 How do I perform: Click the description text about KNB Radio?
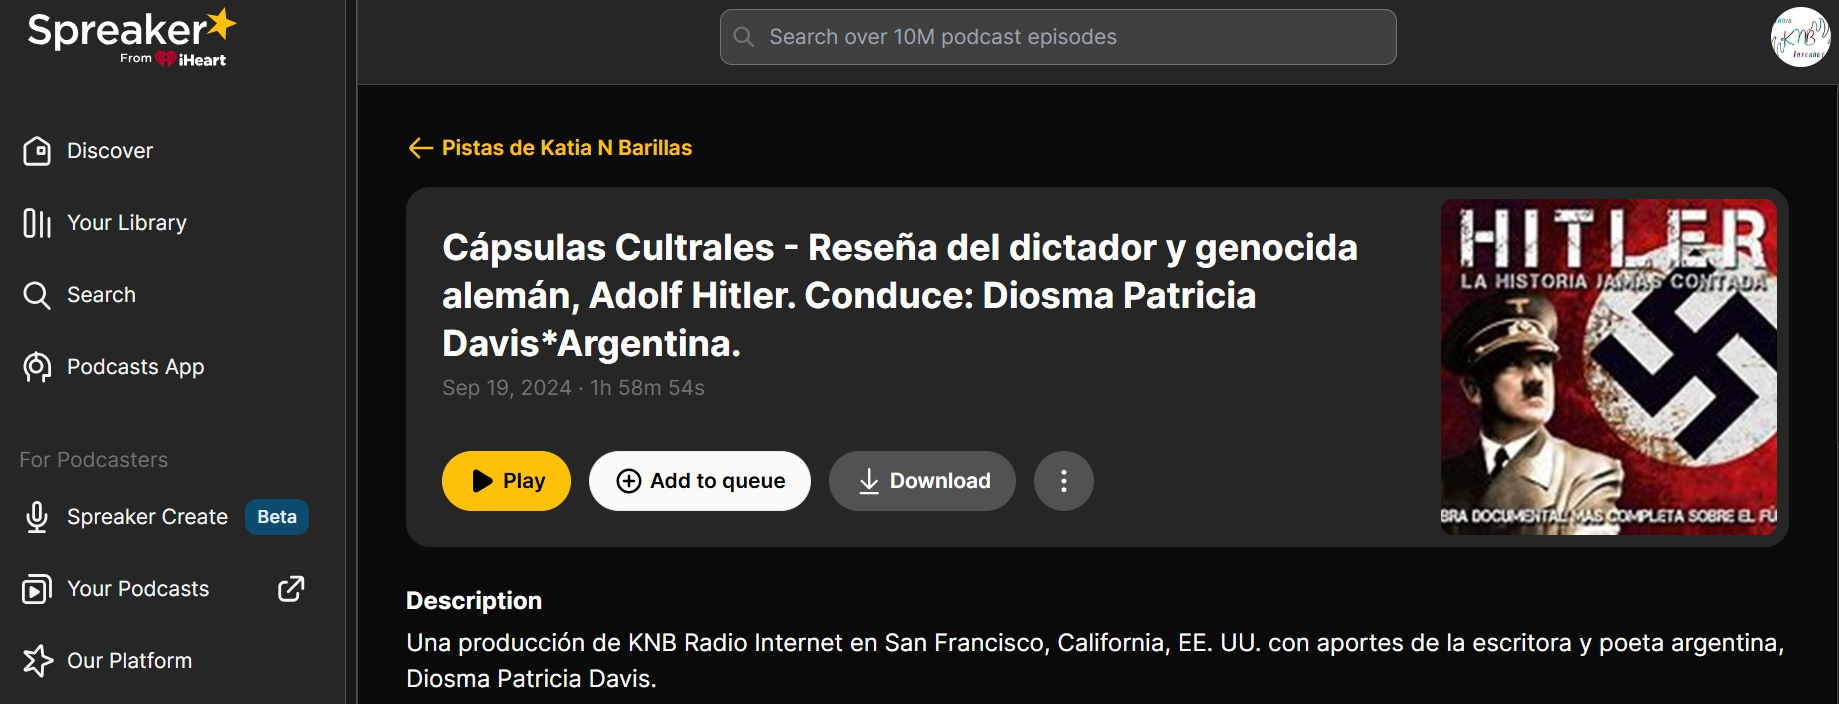[1095, 661]
